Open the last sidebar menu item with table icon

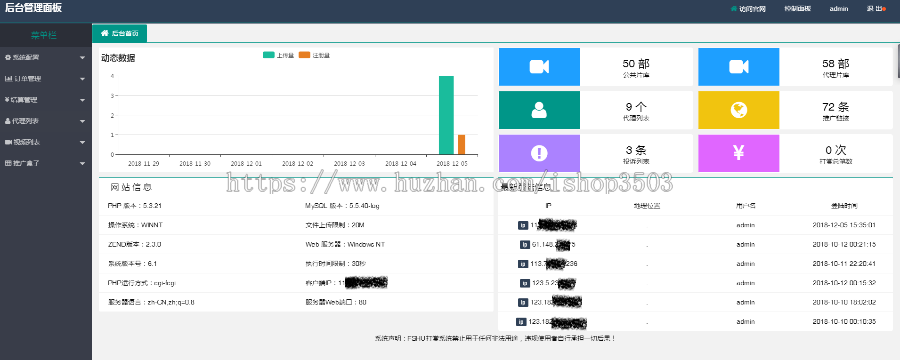pos(46,163)
